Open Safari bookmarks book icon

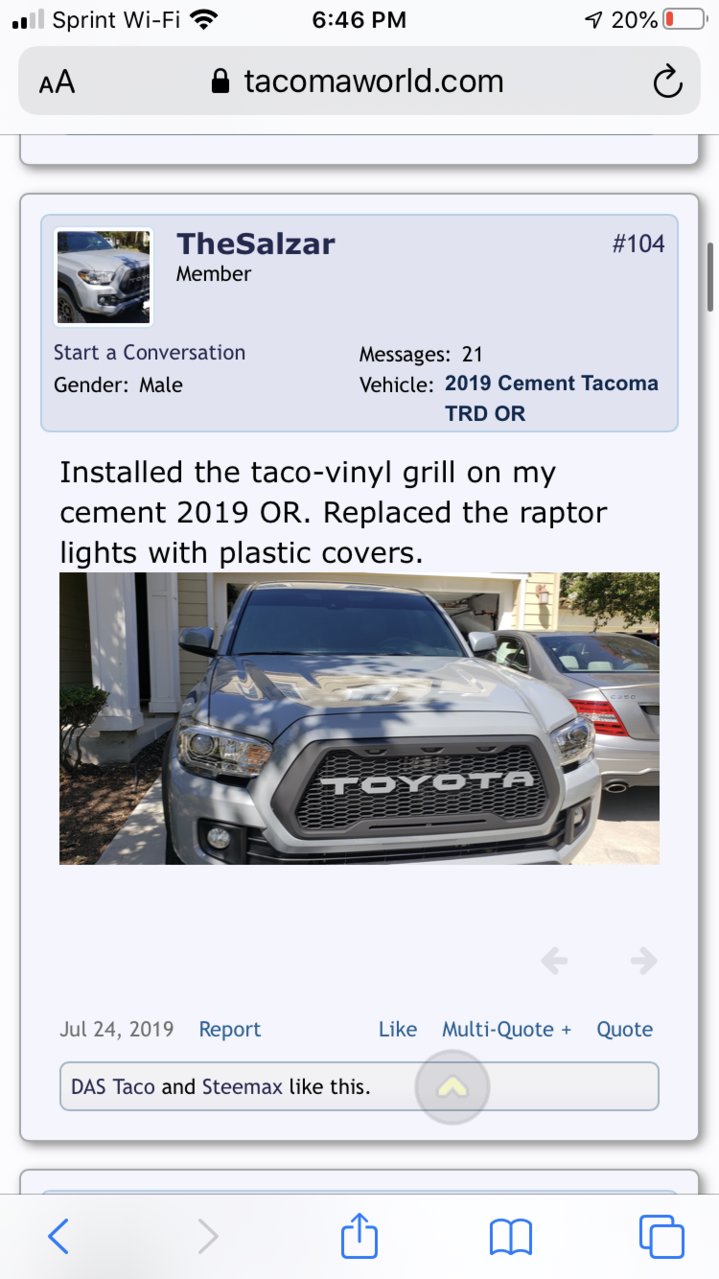(x=511, y=1238)
